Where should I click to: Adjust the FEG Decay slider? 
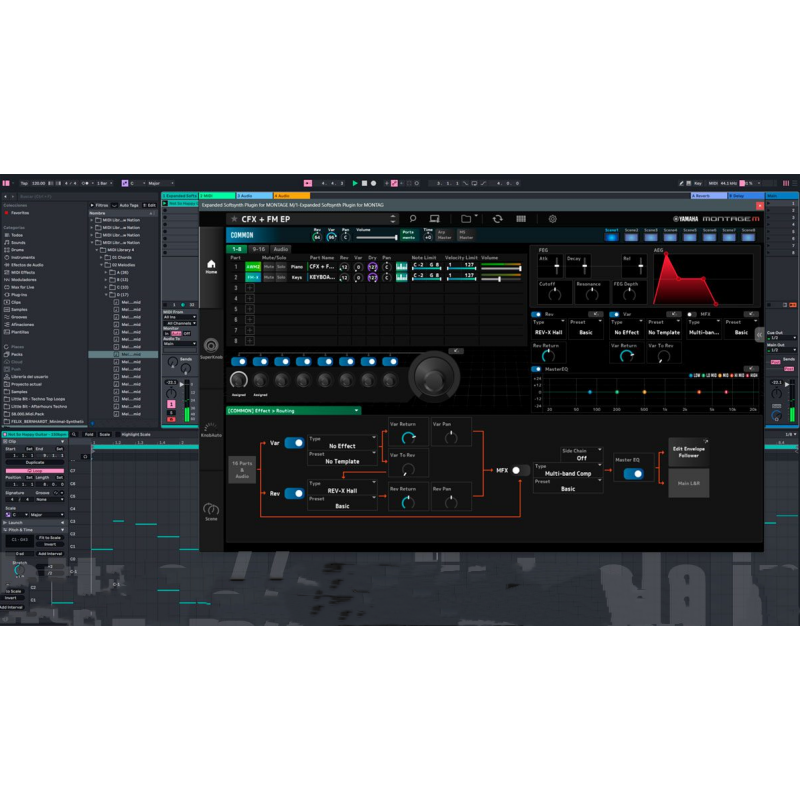tap(584, 266)
